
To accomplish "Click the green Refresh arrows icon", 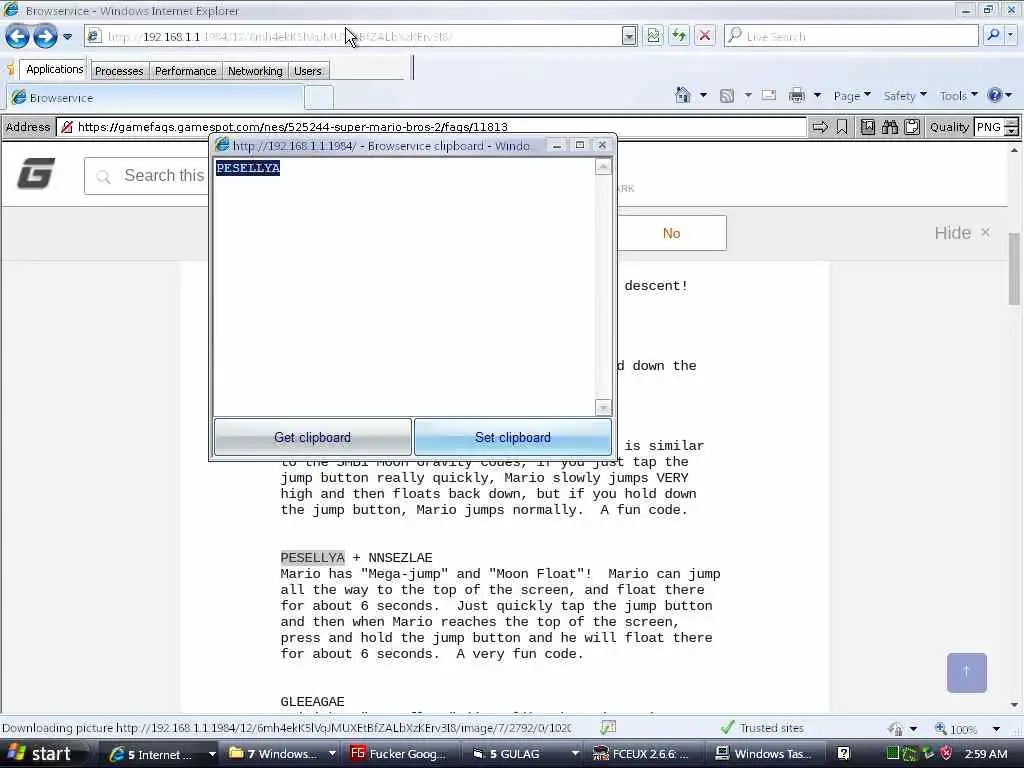I will pos(679,36).
